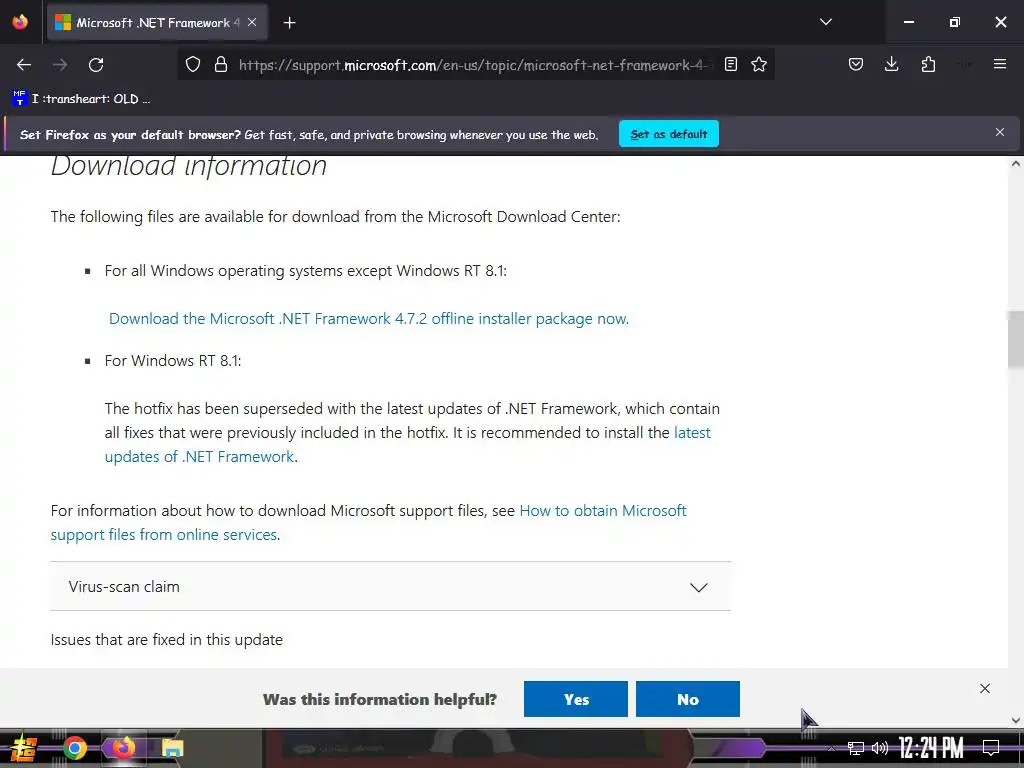The height and width of the screenshot is (768, 1024).
Task: Launch Google Chrome from the taskbar
Action: pos(74,748)
